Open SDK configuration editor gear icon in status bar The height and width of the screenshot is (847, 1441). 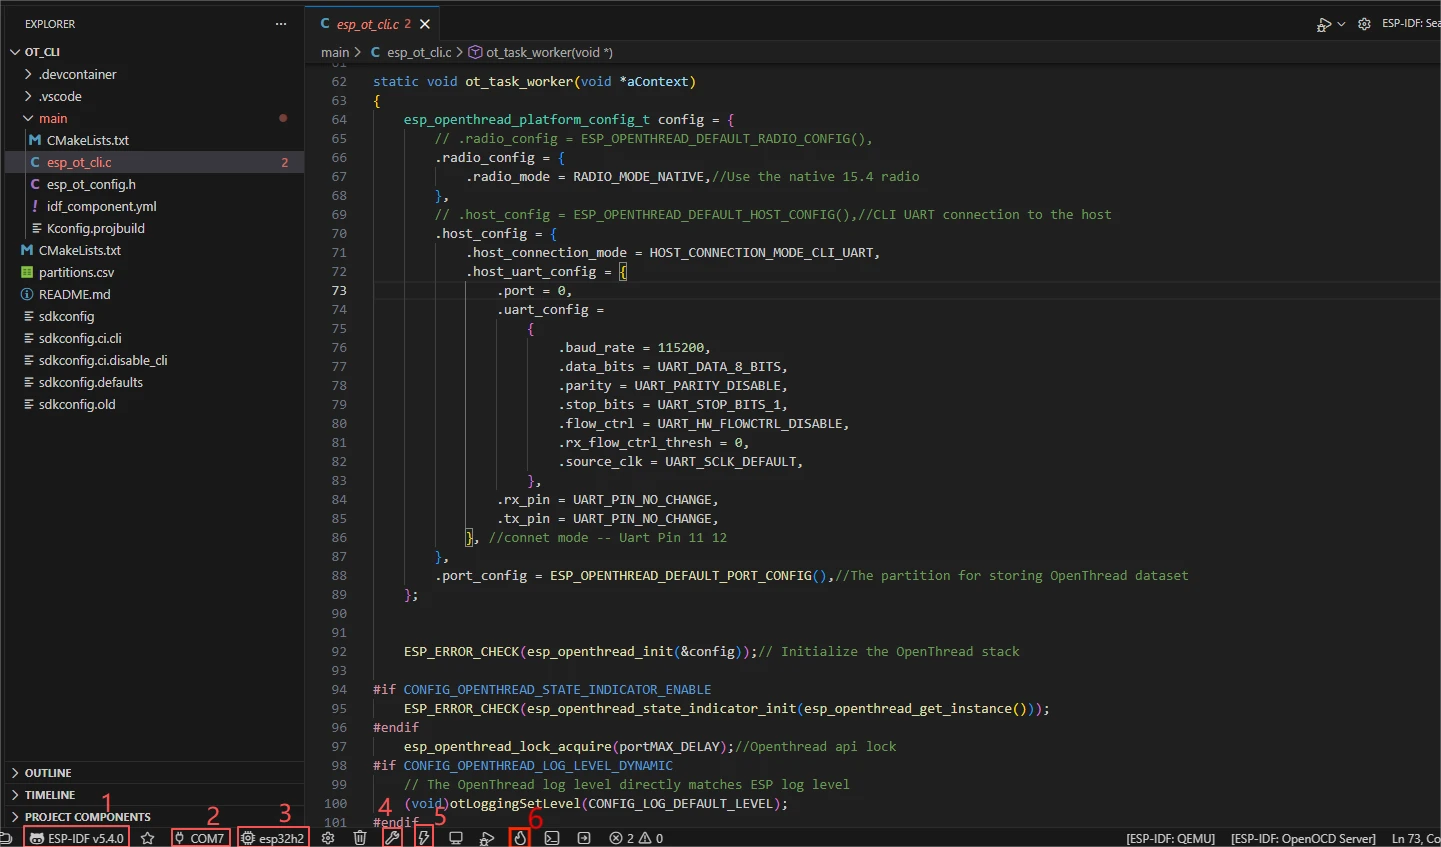[x=328, y=838]
